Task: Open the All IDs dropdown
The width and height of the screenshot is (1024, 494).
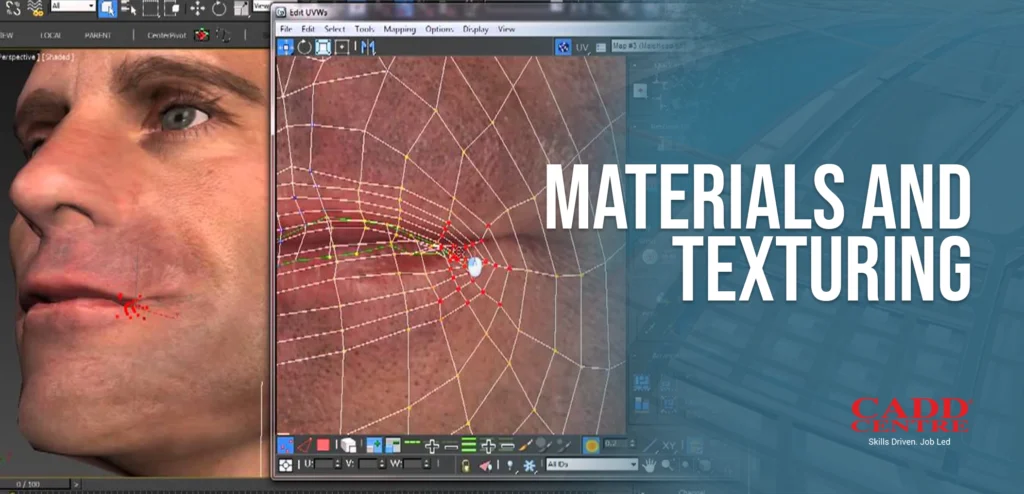Action: pyautogui.click(x=591, y=465)
